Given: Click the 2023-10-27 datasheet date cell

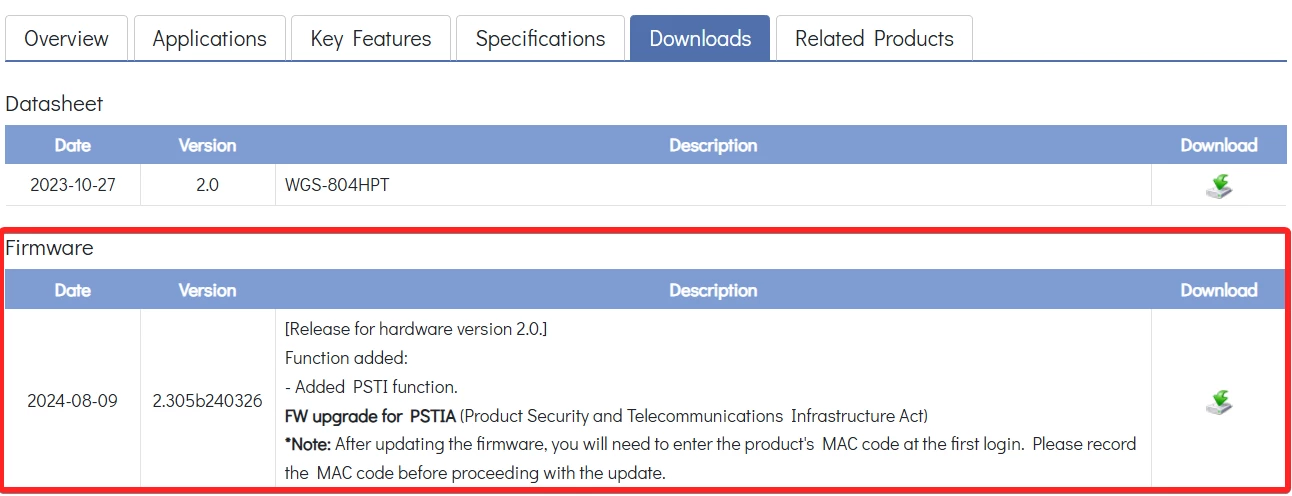Looking at the screenshot, I should click(x=72, y=185).
